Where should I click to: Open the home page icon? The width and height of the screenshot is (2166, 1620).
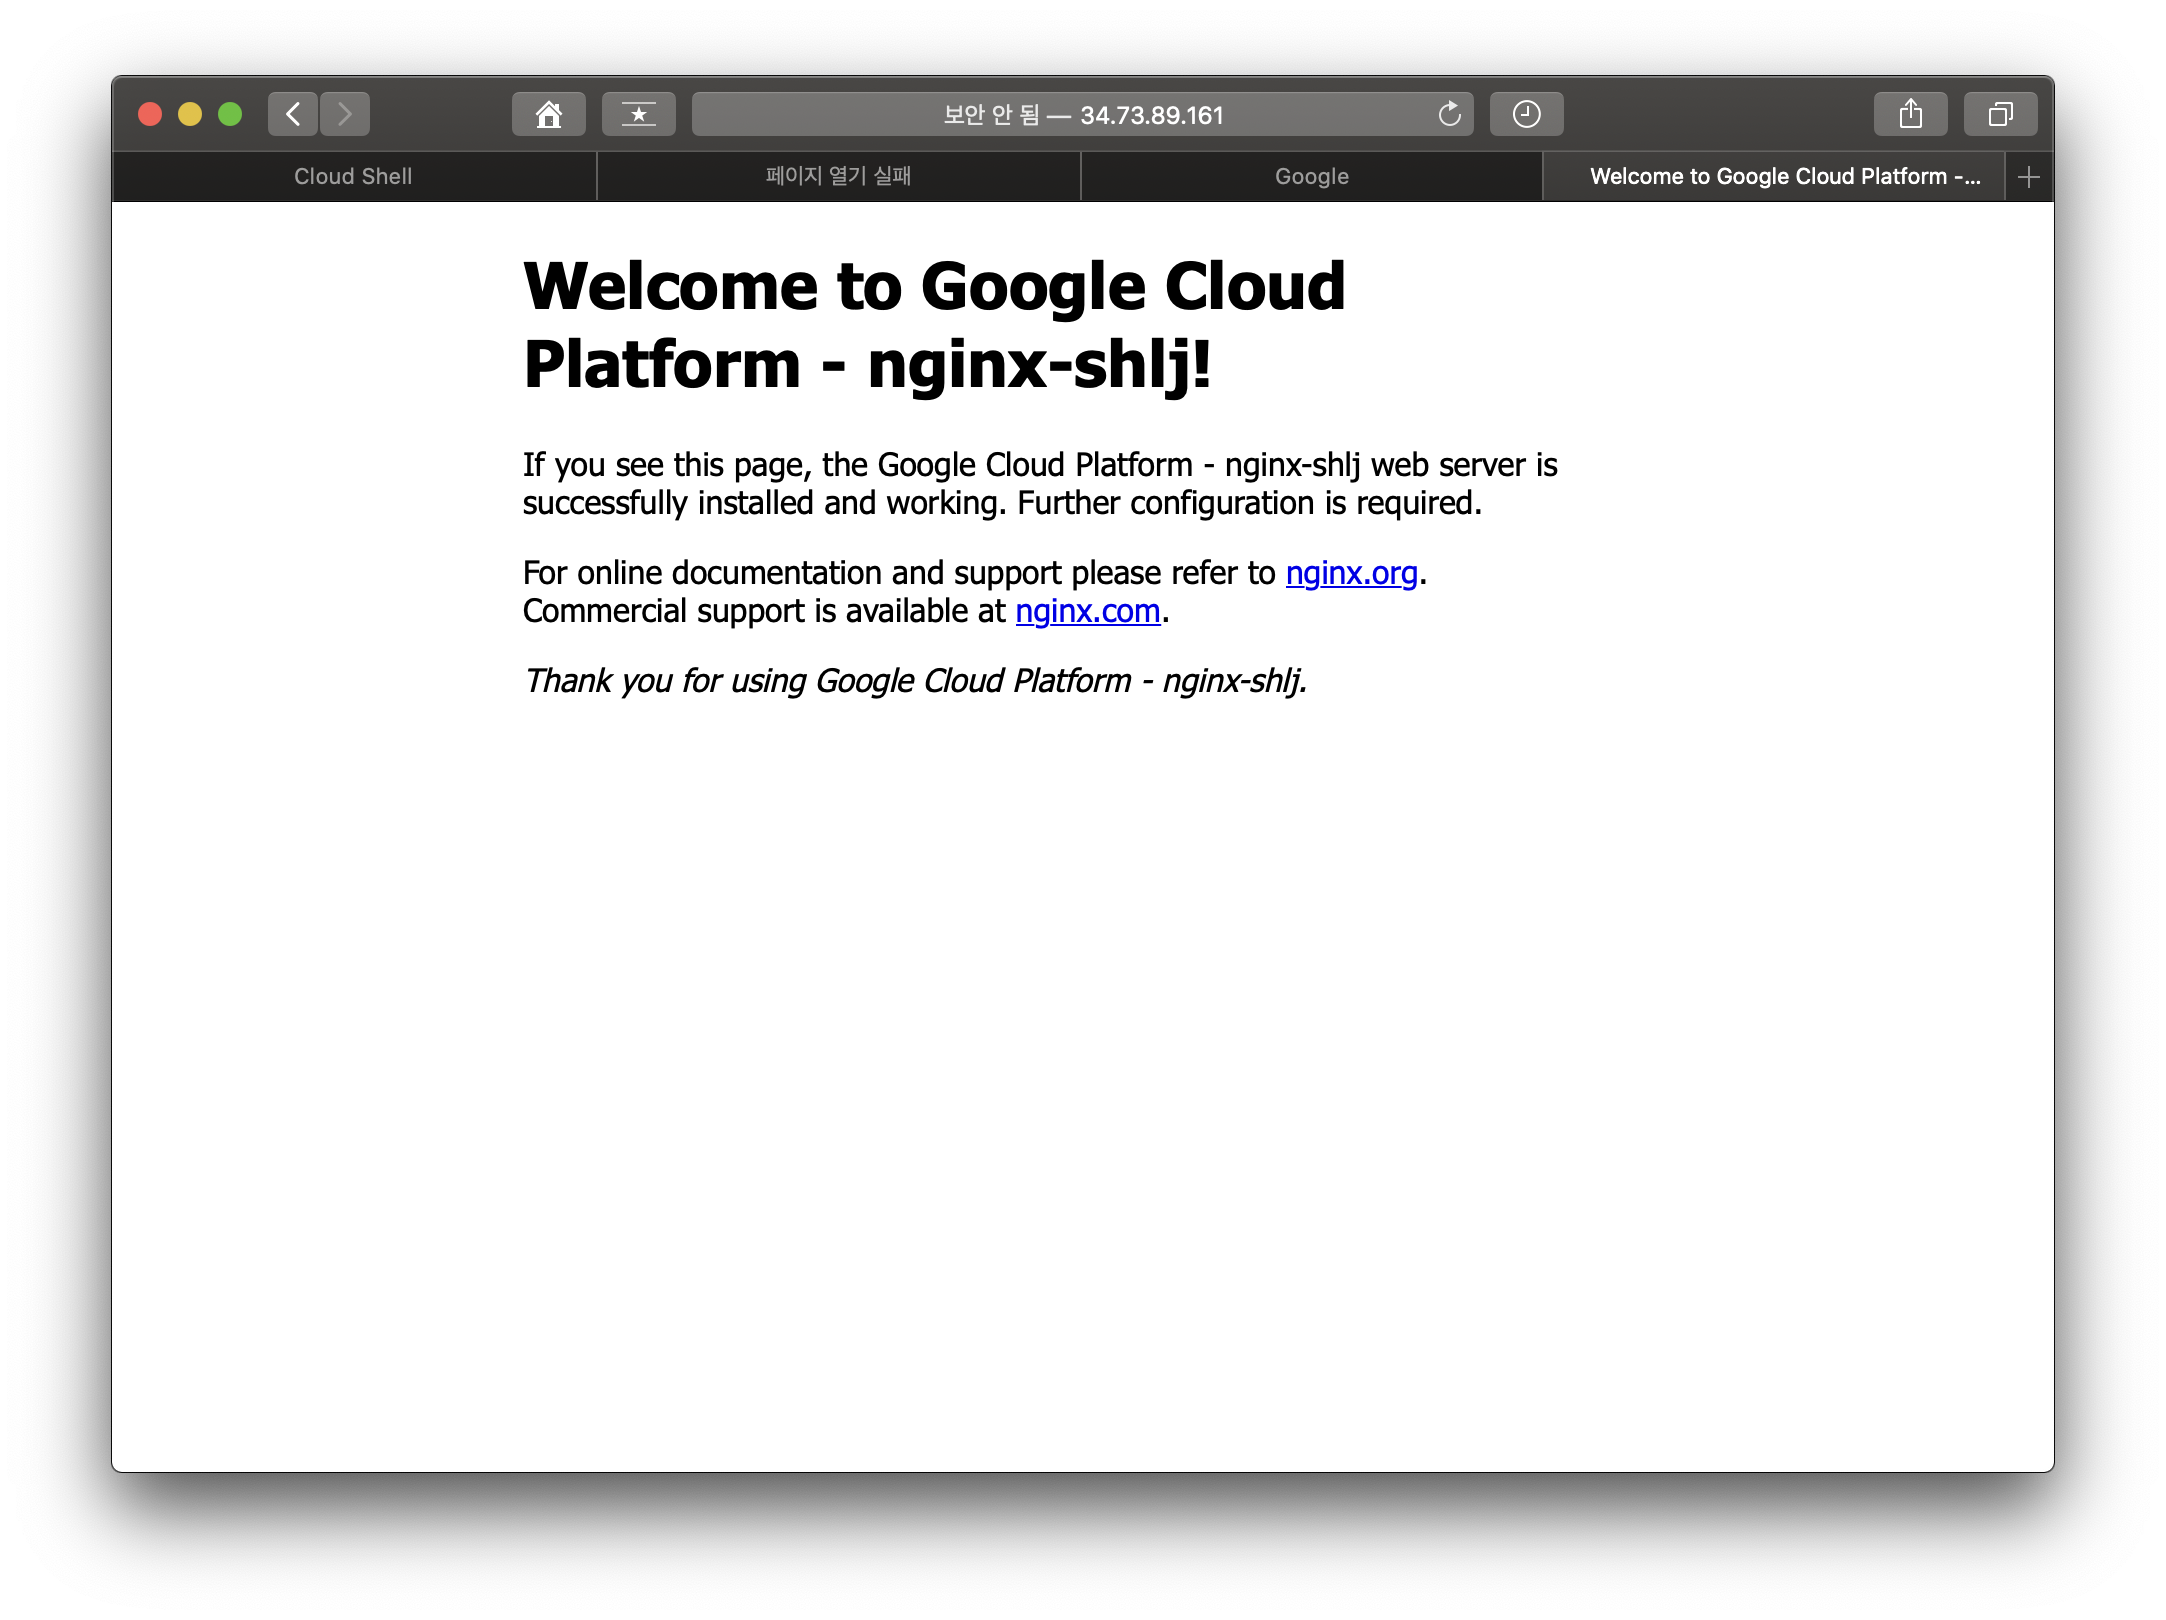point(548,114)
